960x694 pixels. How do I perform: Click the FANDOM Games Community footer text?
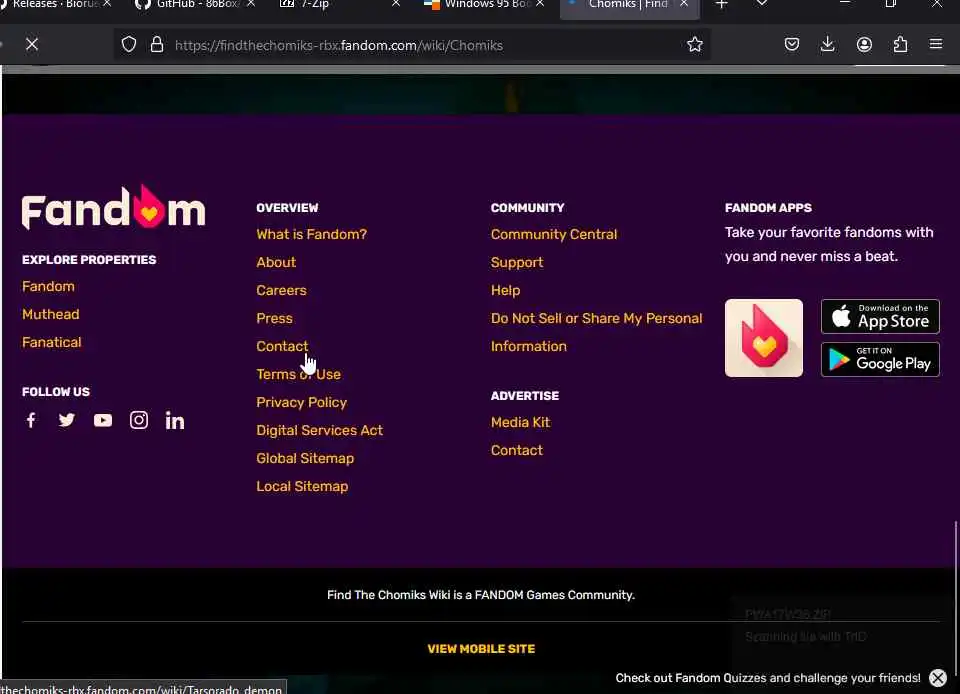point(481,595)
